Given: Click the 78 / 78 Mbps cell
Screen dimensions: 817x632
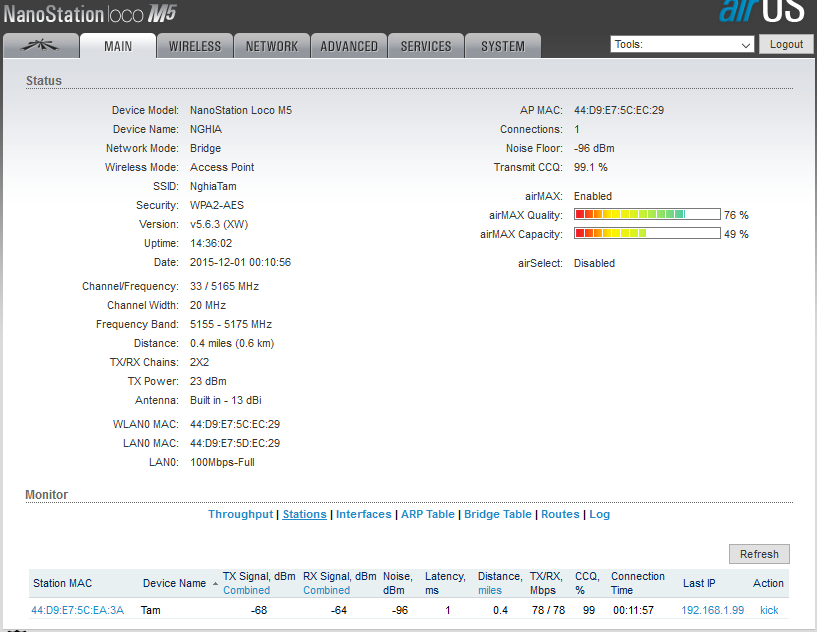Looking at the screenshot, I should 548,610.
